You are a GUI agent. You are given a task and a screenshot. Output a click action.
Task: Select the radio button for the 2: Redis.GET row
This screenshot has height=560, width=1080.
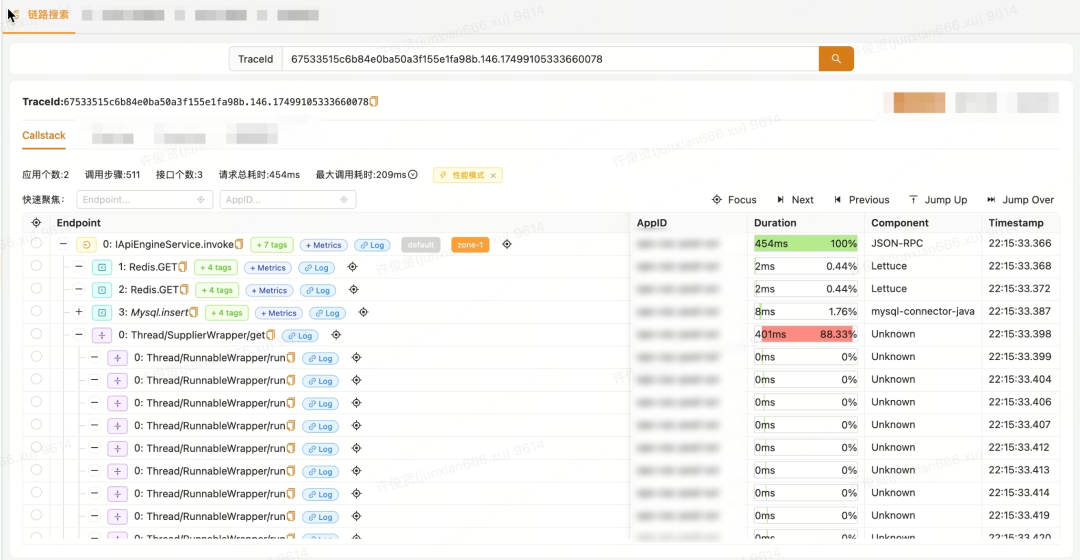click(37, 288)
